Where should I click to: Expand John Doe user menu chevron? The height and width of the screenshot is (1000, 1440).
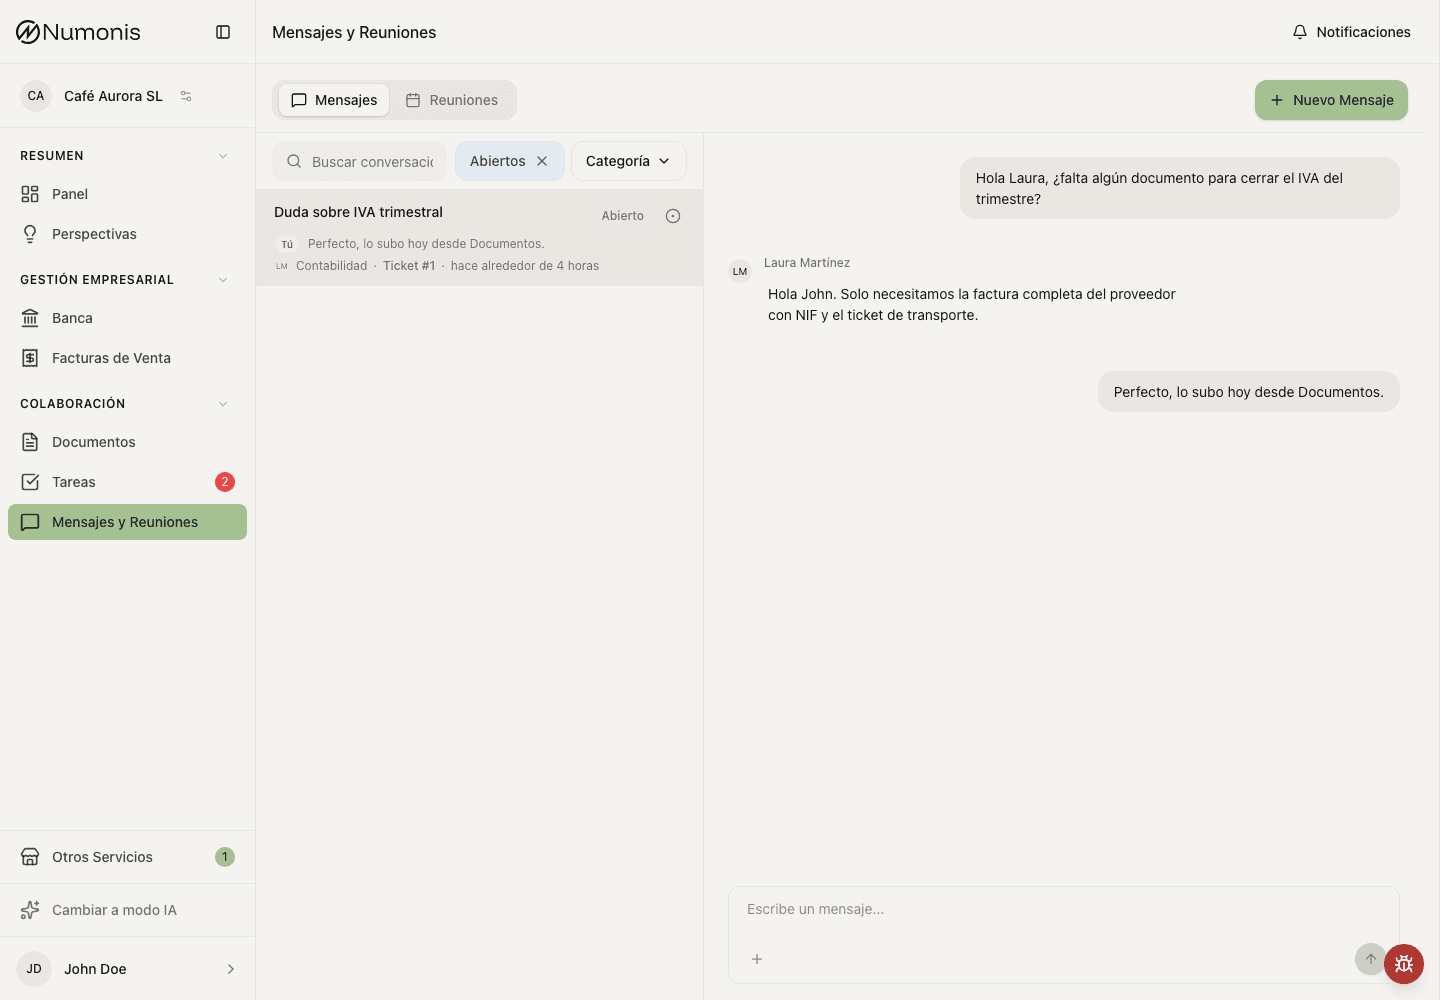(x=231, y=969)
